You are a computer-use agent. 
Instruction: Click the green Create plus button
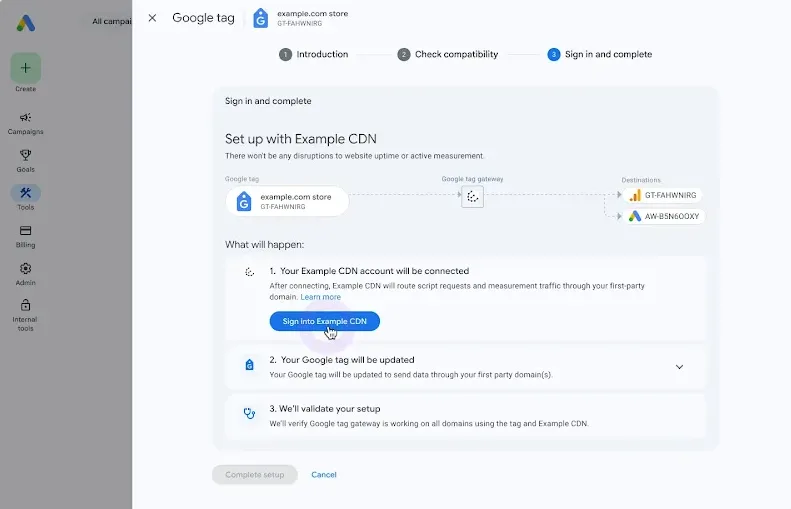tap(26, 68)
